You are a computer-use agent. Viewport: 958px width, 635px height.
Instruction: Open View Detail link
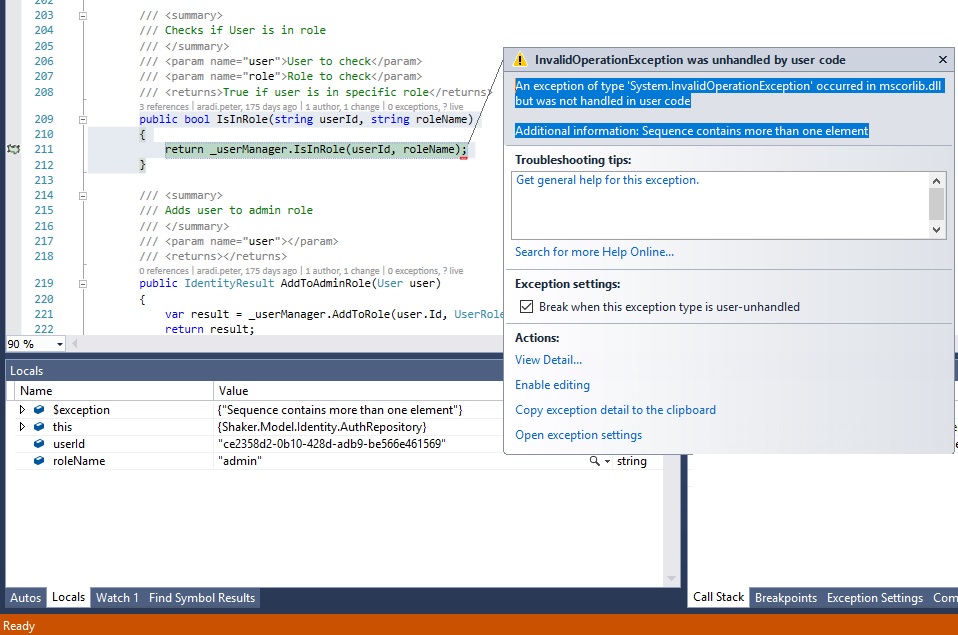click(x=548, y=360)
